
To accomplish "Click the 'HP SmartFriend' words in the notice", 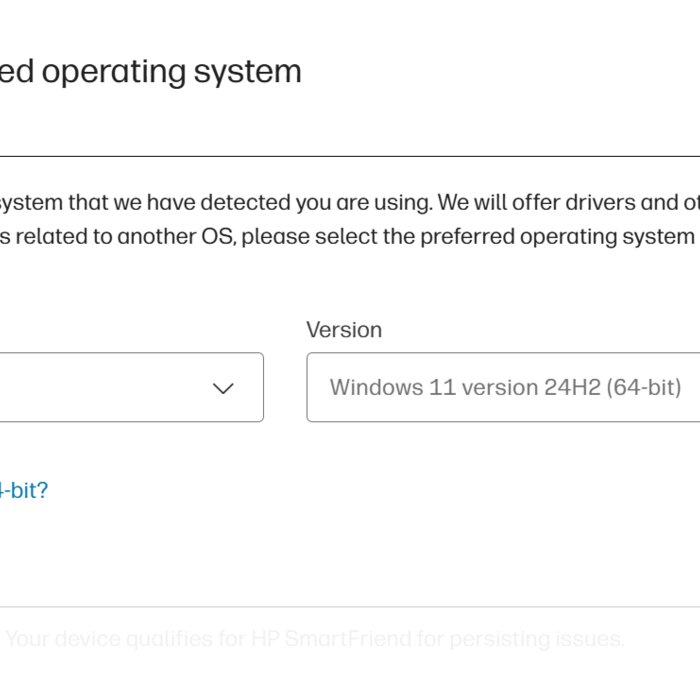I will [331, 638].
